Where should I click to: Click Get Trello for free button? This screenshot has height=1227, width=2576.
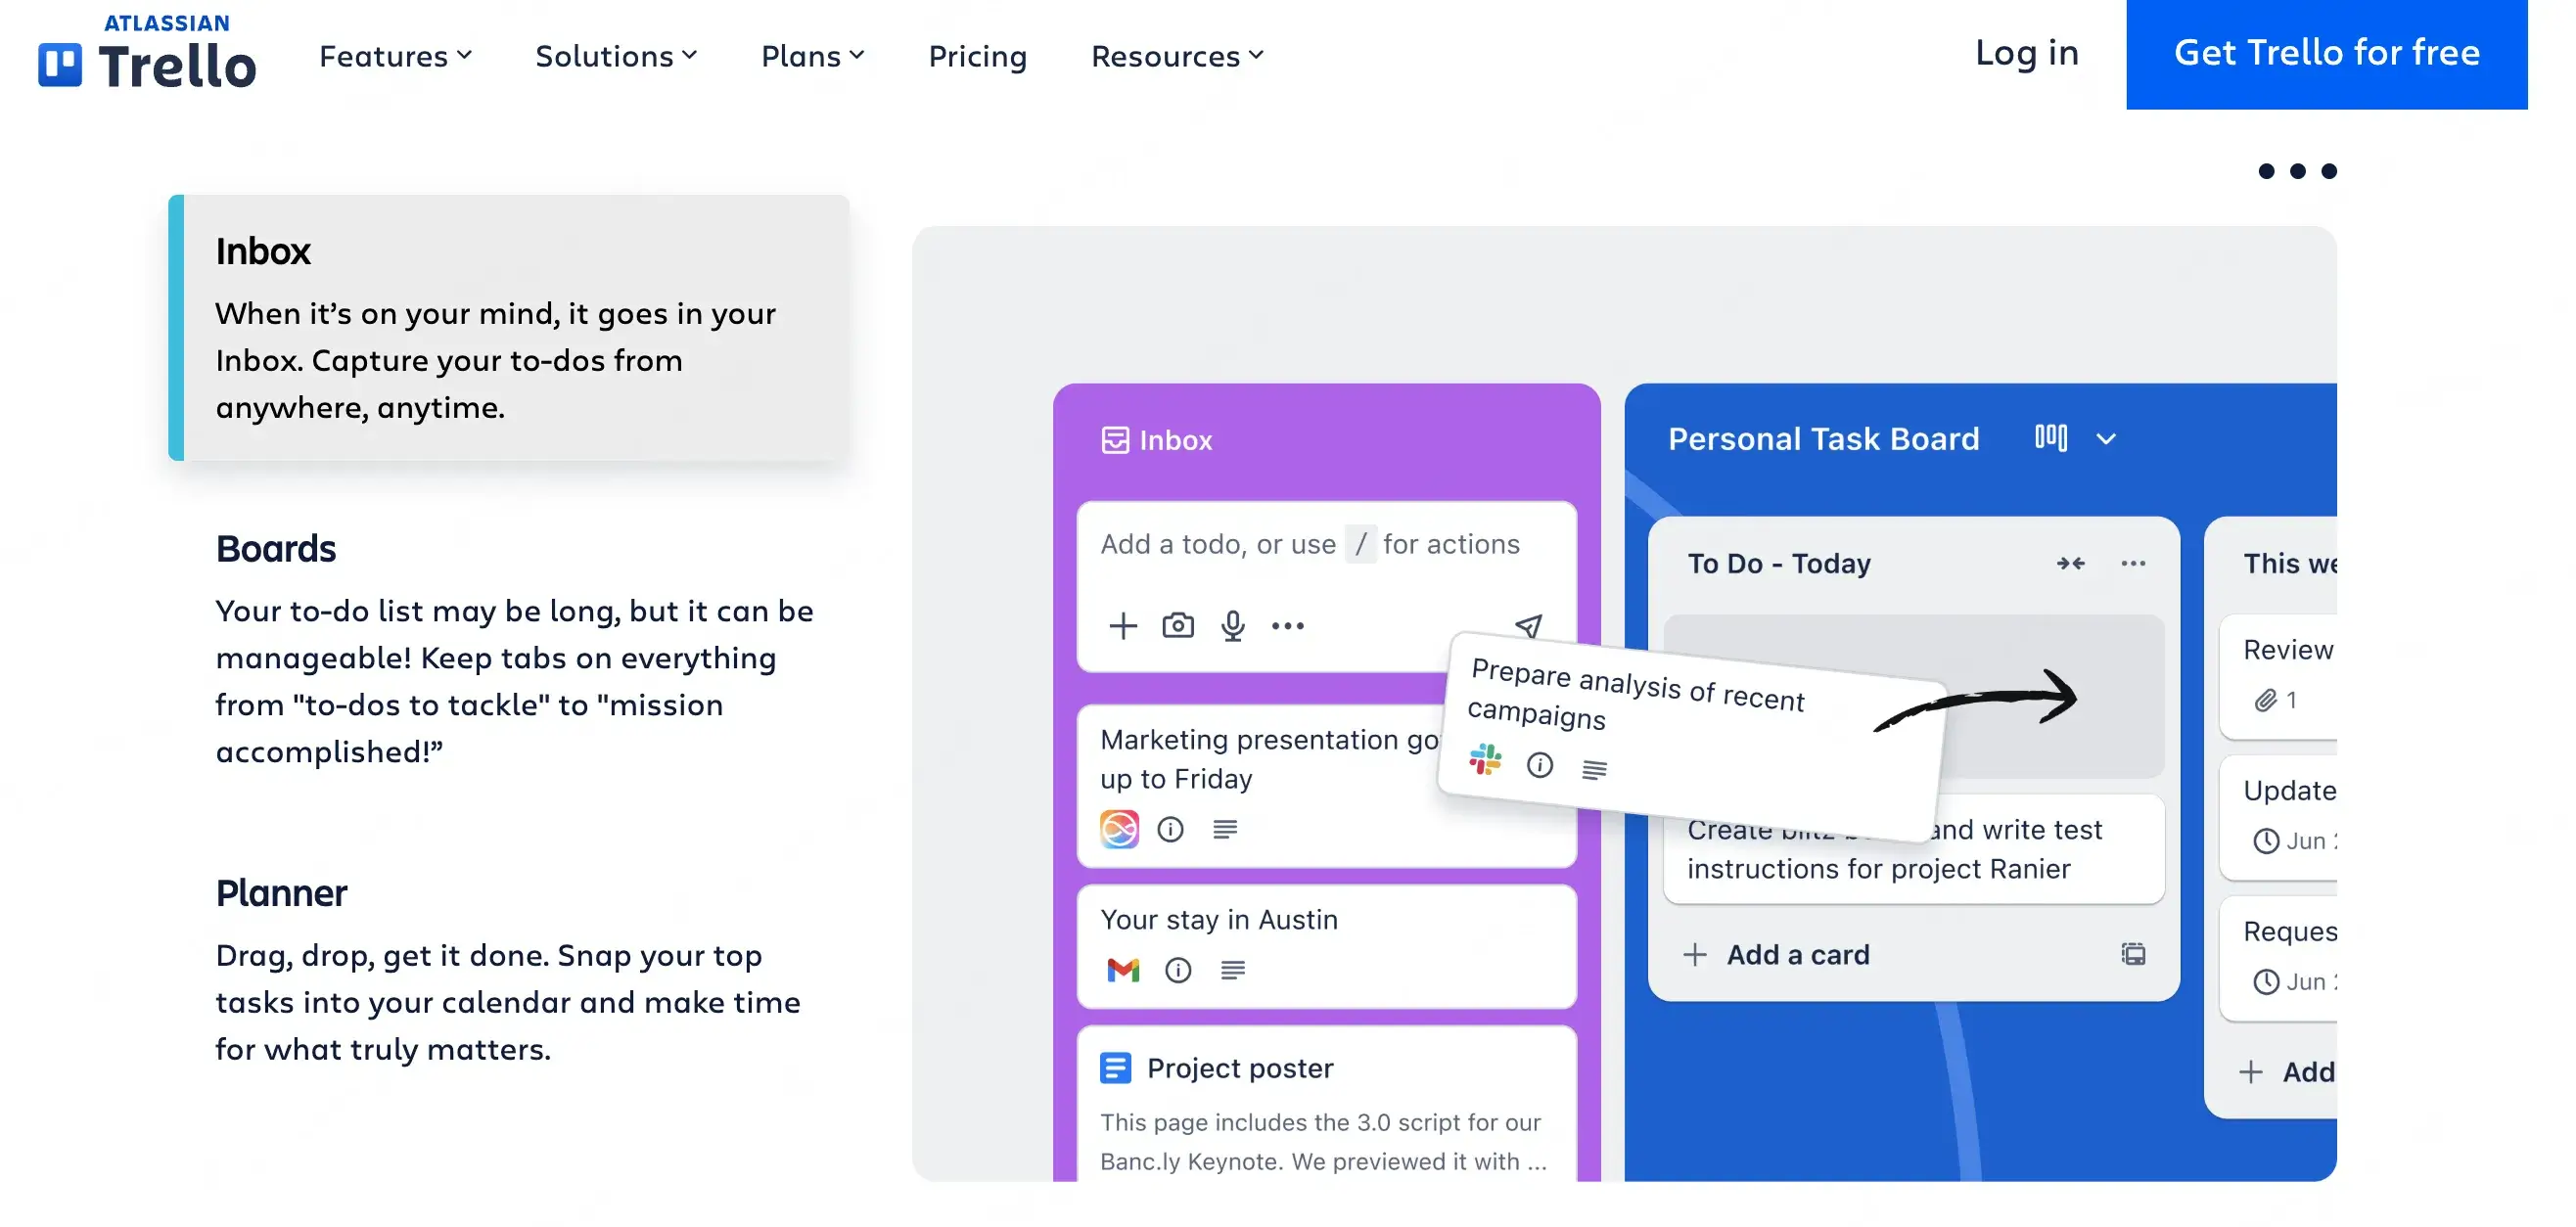click(2326, 54)
